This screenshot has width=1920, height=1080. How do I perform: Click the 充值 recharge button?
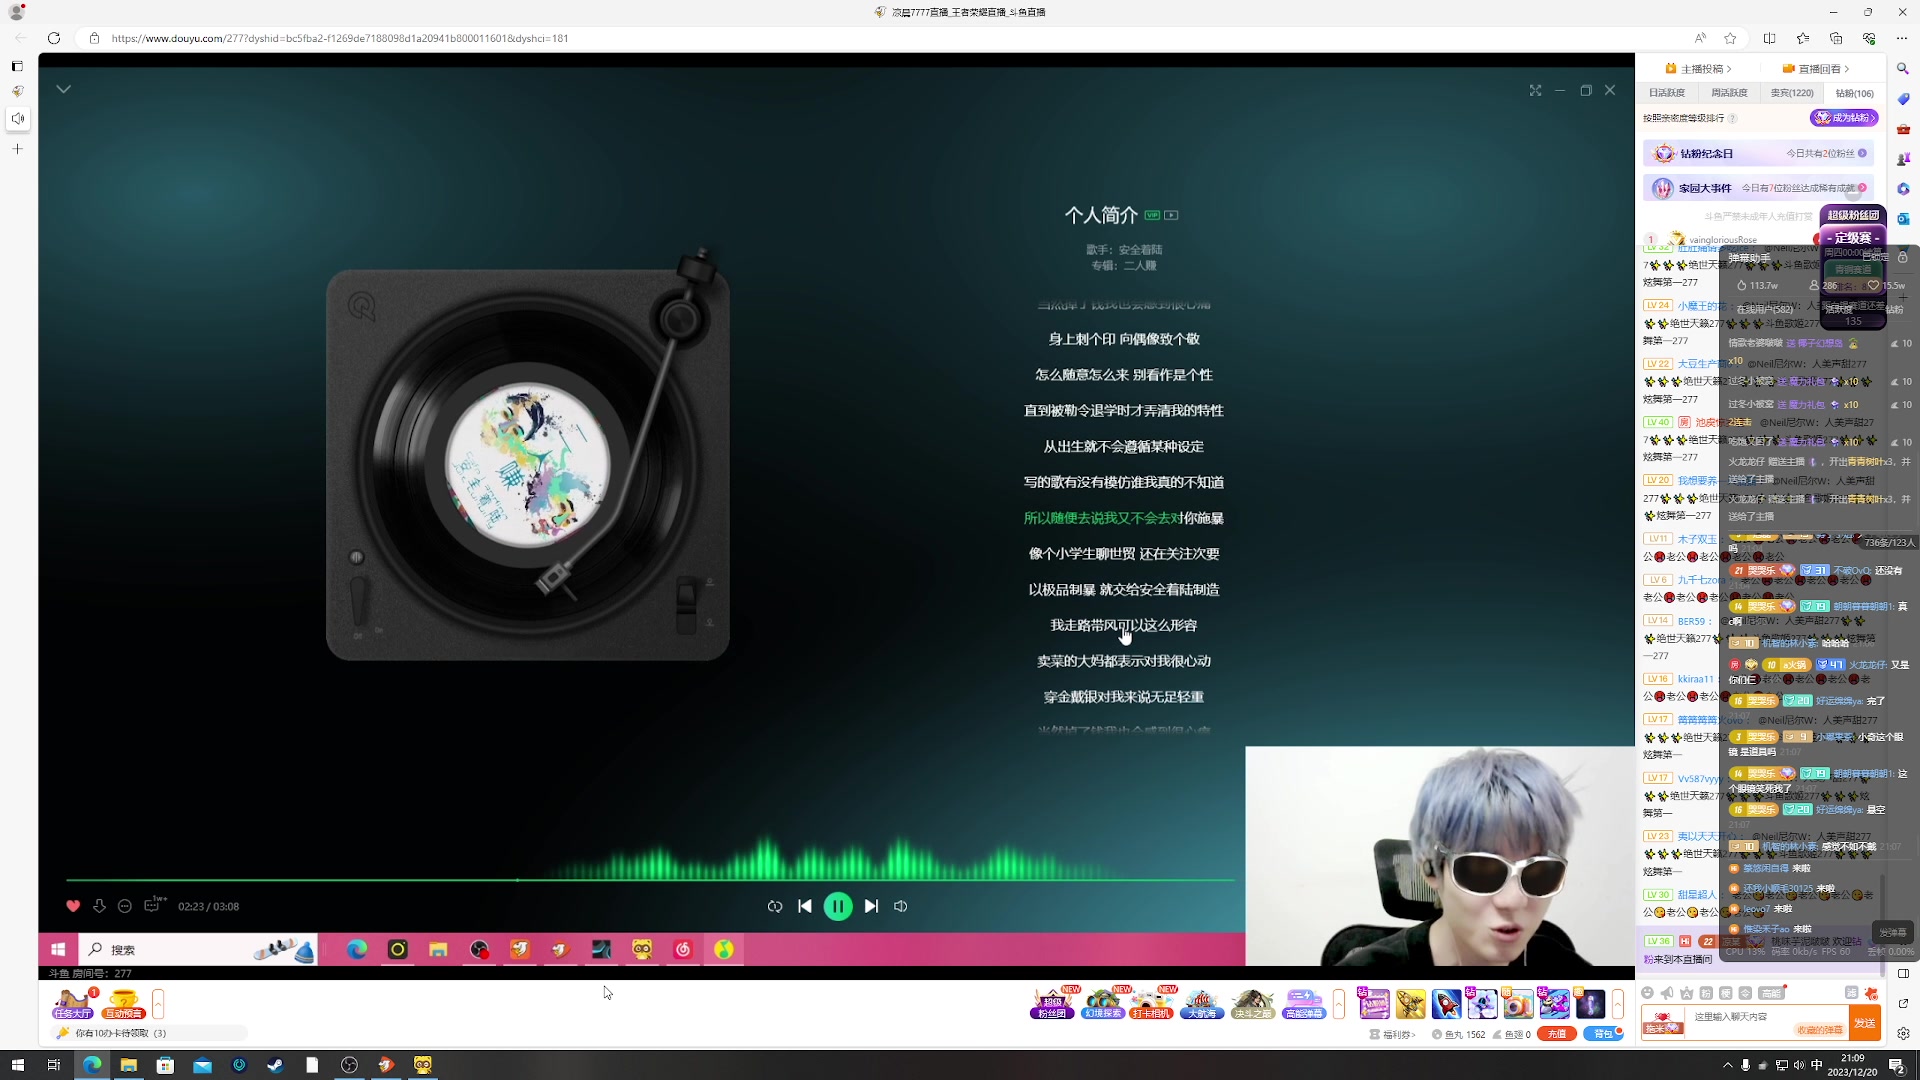pos(1557,1034)
